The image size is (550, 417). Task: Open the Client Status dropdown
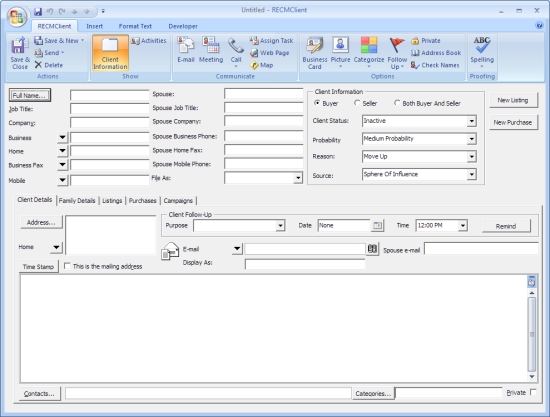tap(471, 121)
